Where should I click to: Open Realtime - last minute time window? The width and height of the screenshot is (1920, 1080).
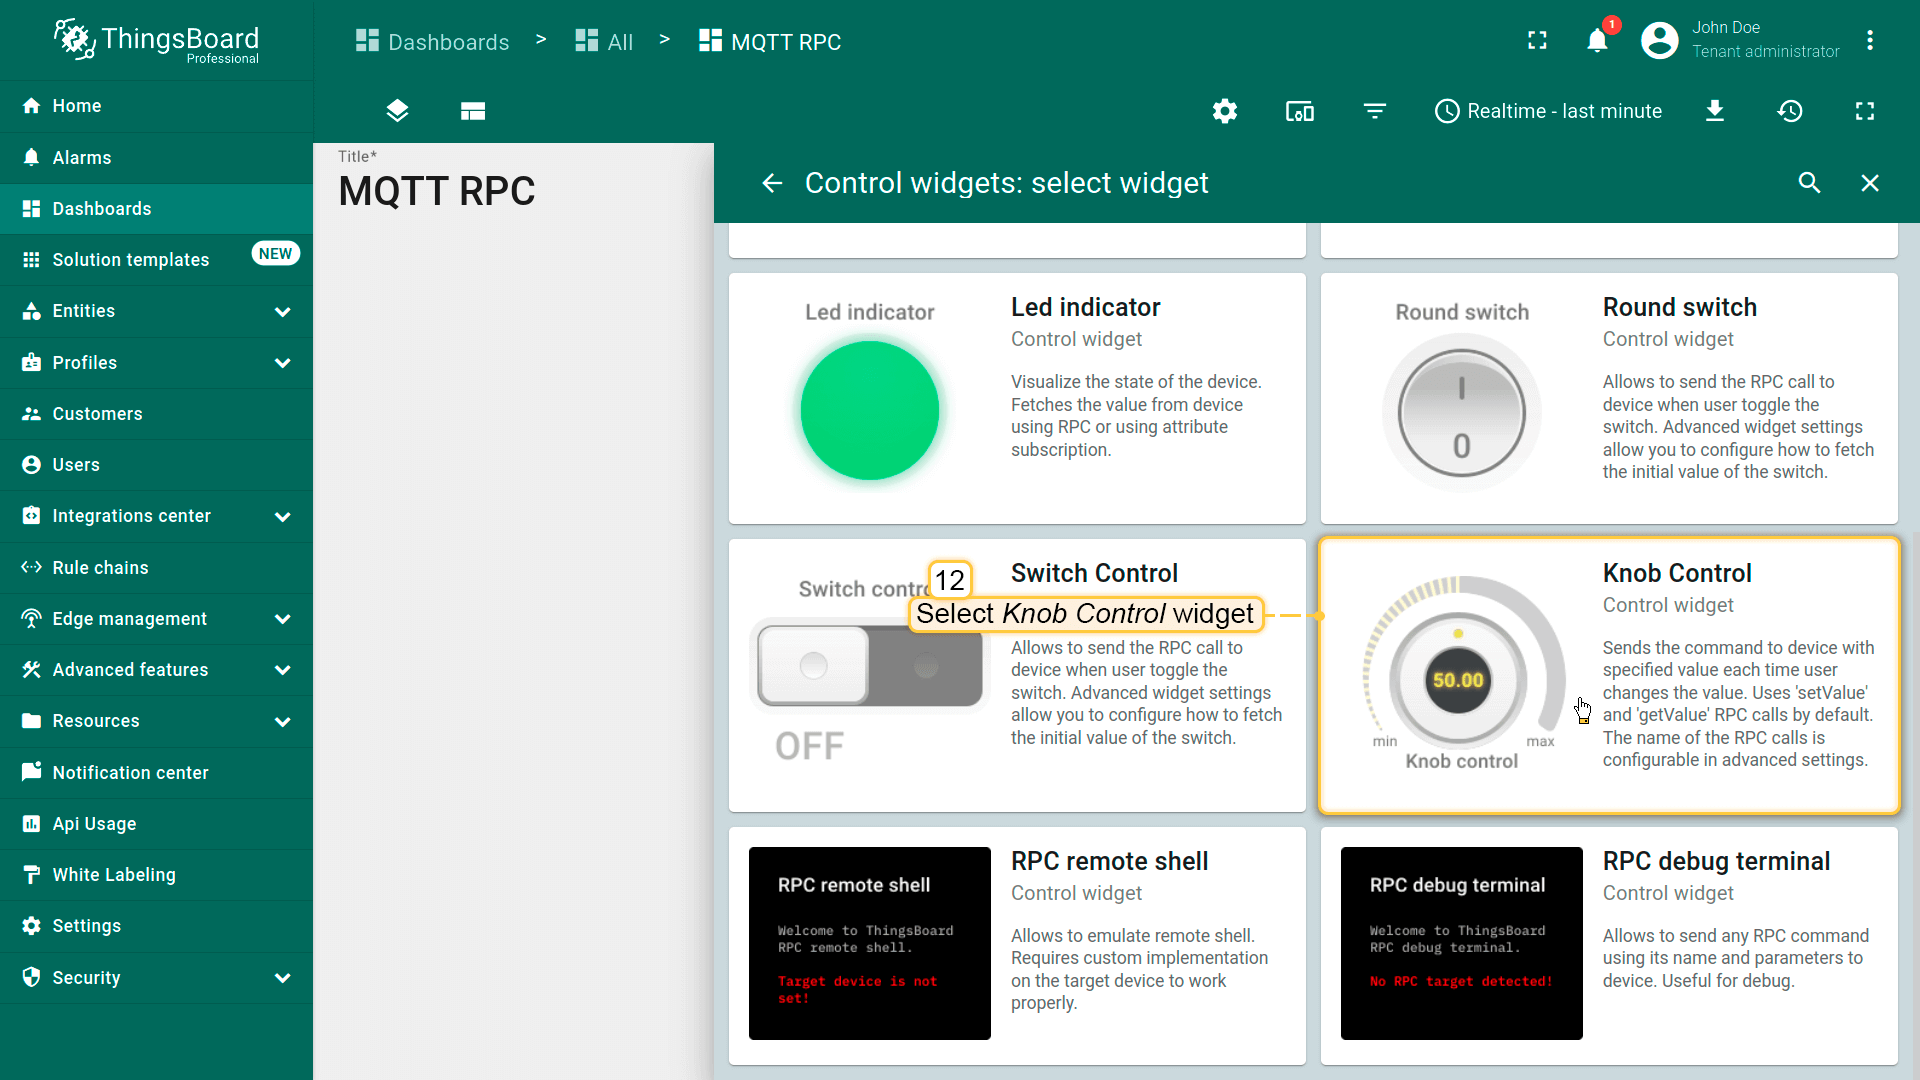point(1548,111)
